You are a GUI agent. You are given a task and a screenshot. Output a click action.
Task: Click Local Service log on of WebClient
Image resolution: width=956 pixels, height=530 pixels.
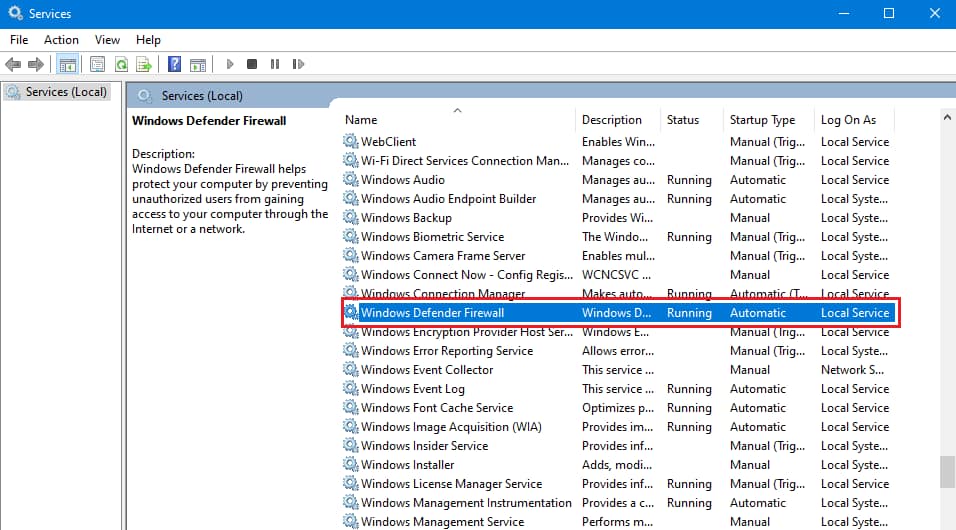click(855, 141)
